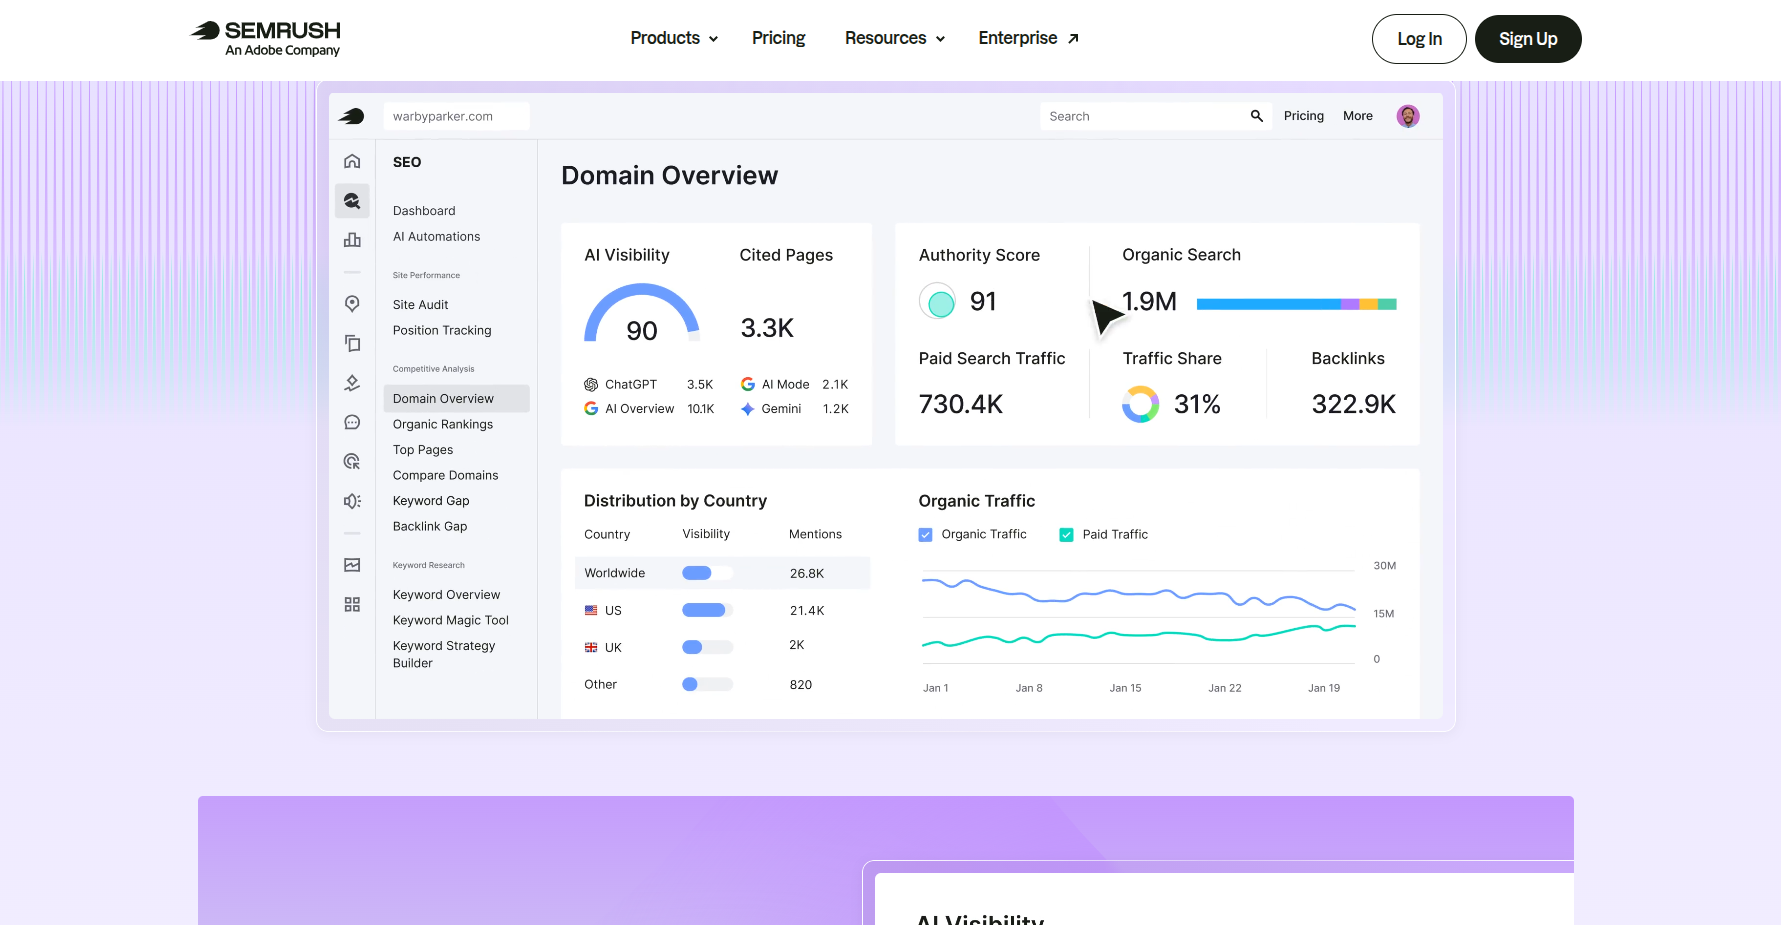
Task: Open Organic Rankings menu item
Action: coord(443,424)
